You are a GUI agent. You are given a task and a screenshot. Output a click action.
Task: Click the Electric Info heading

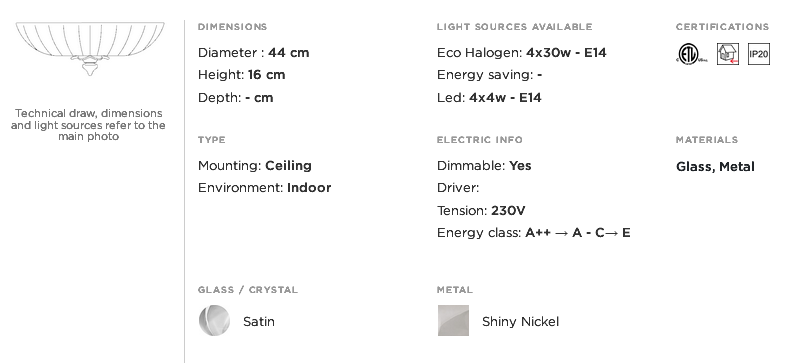pos(480,139)
